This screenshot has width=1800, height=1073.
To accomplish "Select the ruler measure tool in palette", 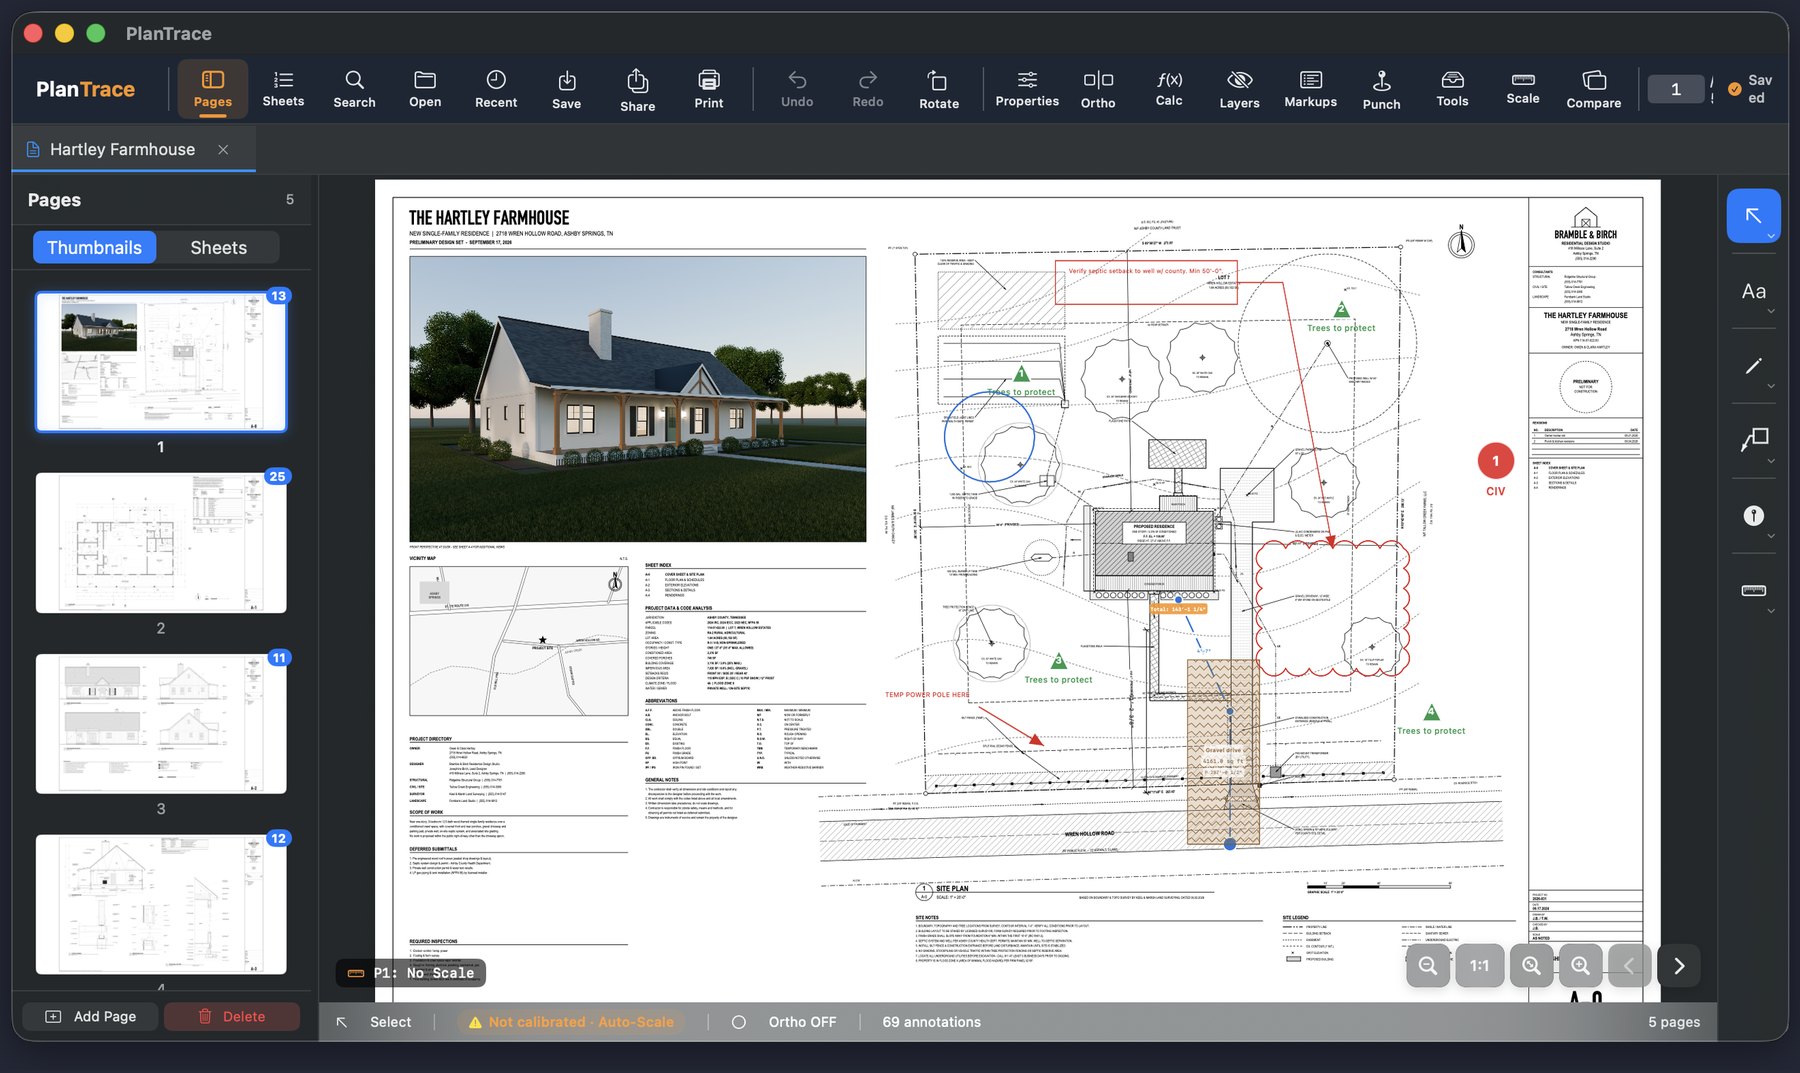I will [x=1753, y=590].
